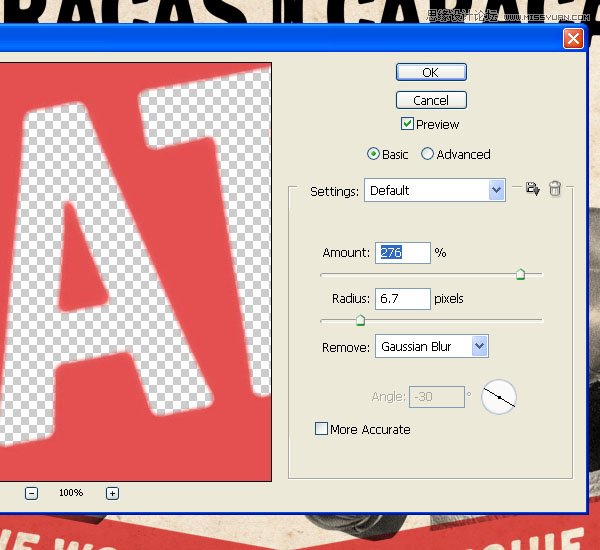Close the dialog with red X
Viewport: 600px width, 550px height.
click(x=573, y=38)
